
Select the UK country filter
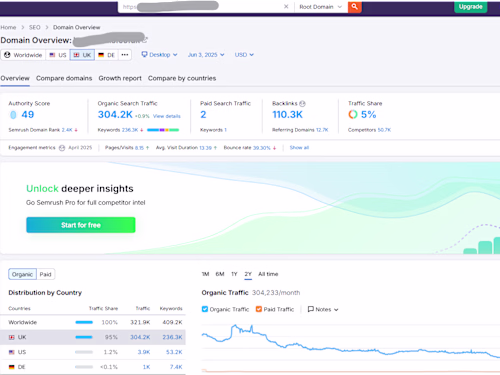(82, 55)
